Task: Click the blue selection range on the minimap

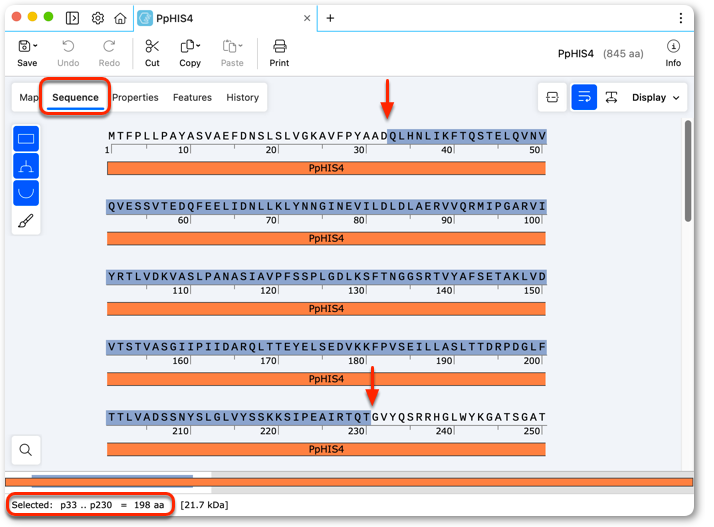Action: pos(112,476)
